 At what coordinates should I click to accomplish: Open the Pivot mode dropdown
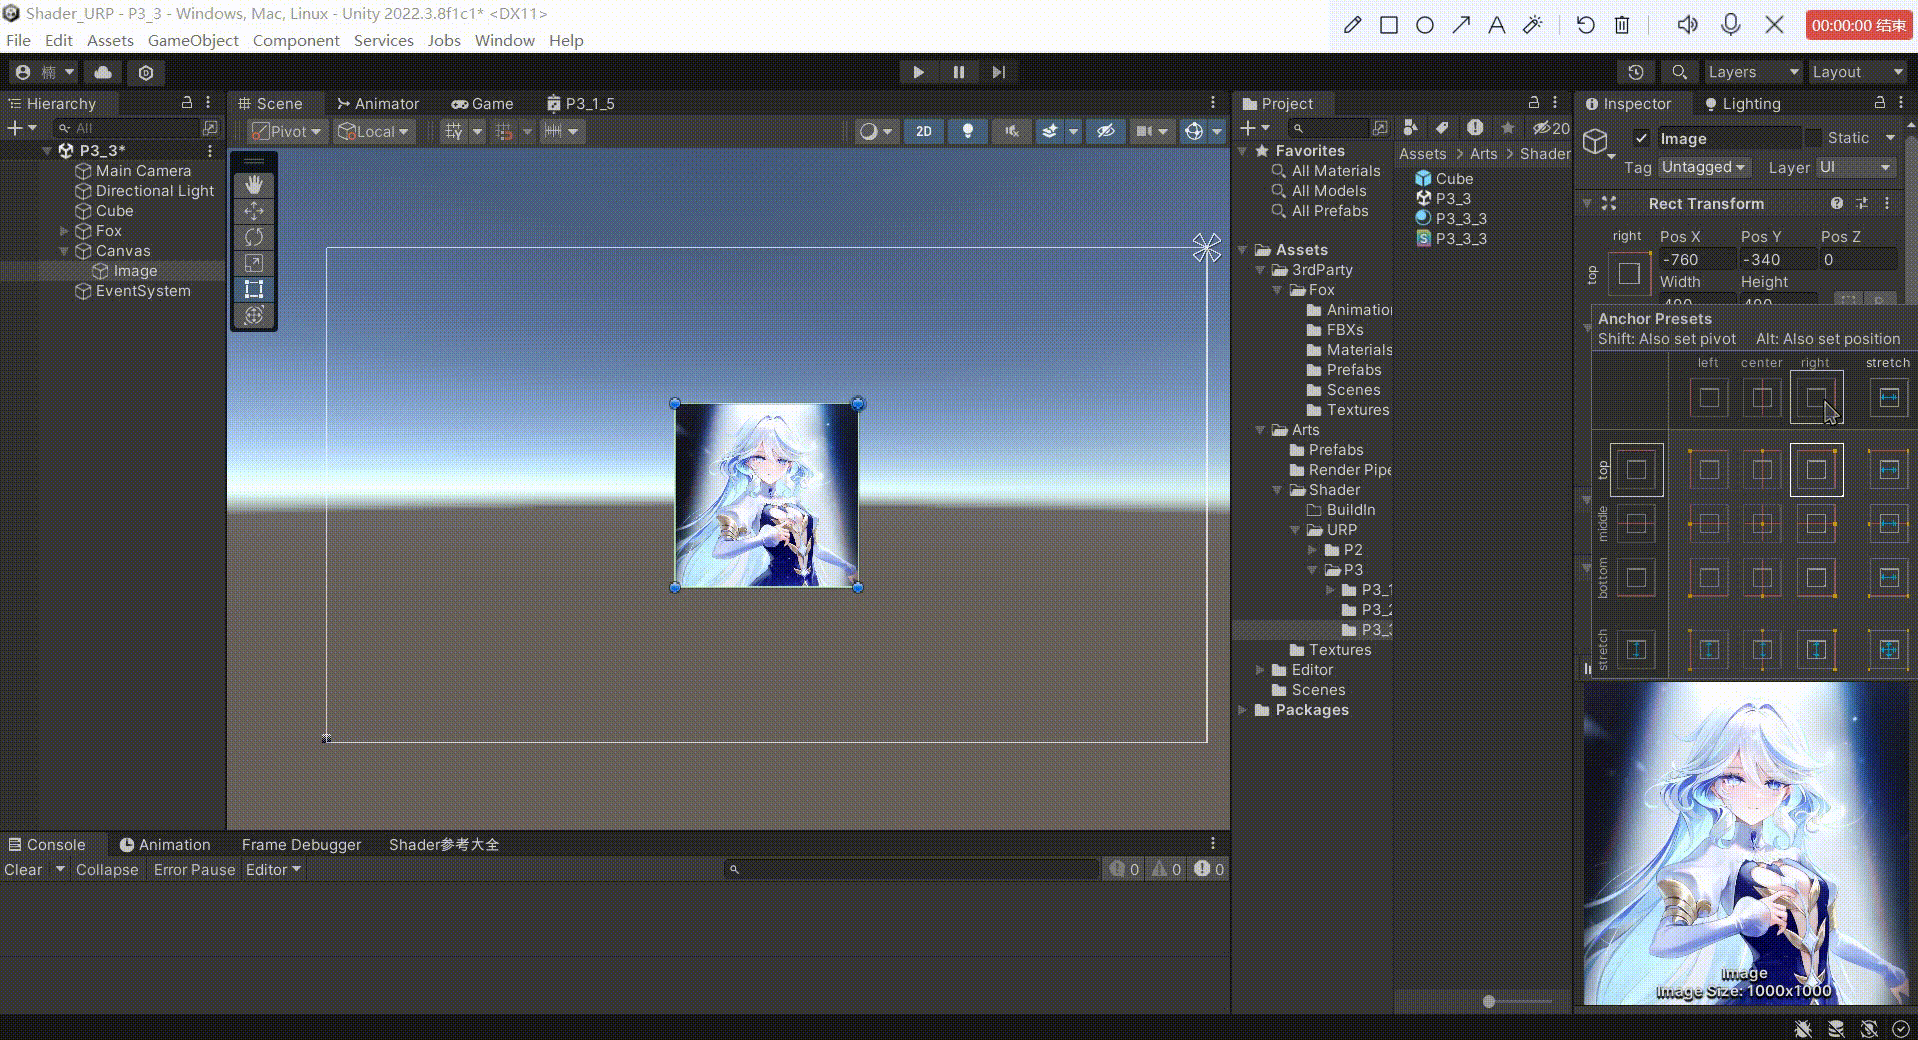pyautogui.click(x=287, y=131)
